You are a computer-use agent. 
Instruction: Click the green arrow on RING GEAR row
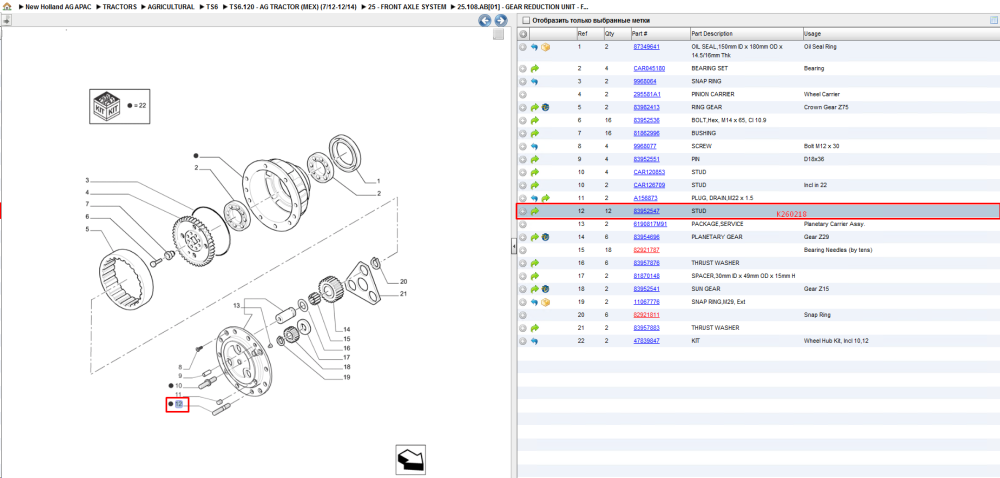click(x=534, y=107)
